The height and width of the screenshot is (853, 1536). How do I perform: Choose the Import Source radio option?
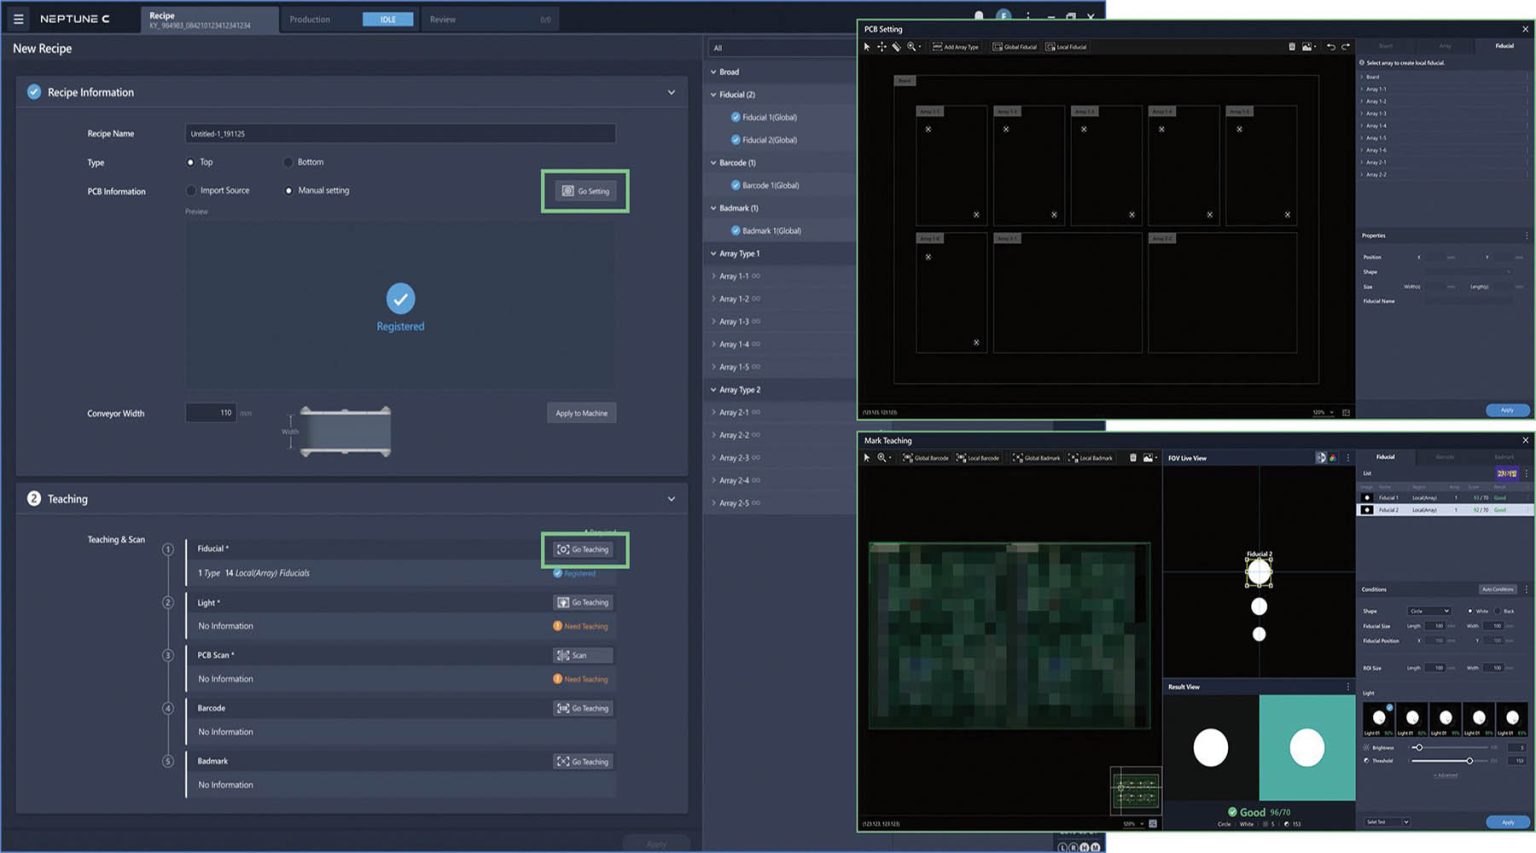[x=190, y=190]
